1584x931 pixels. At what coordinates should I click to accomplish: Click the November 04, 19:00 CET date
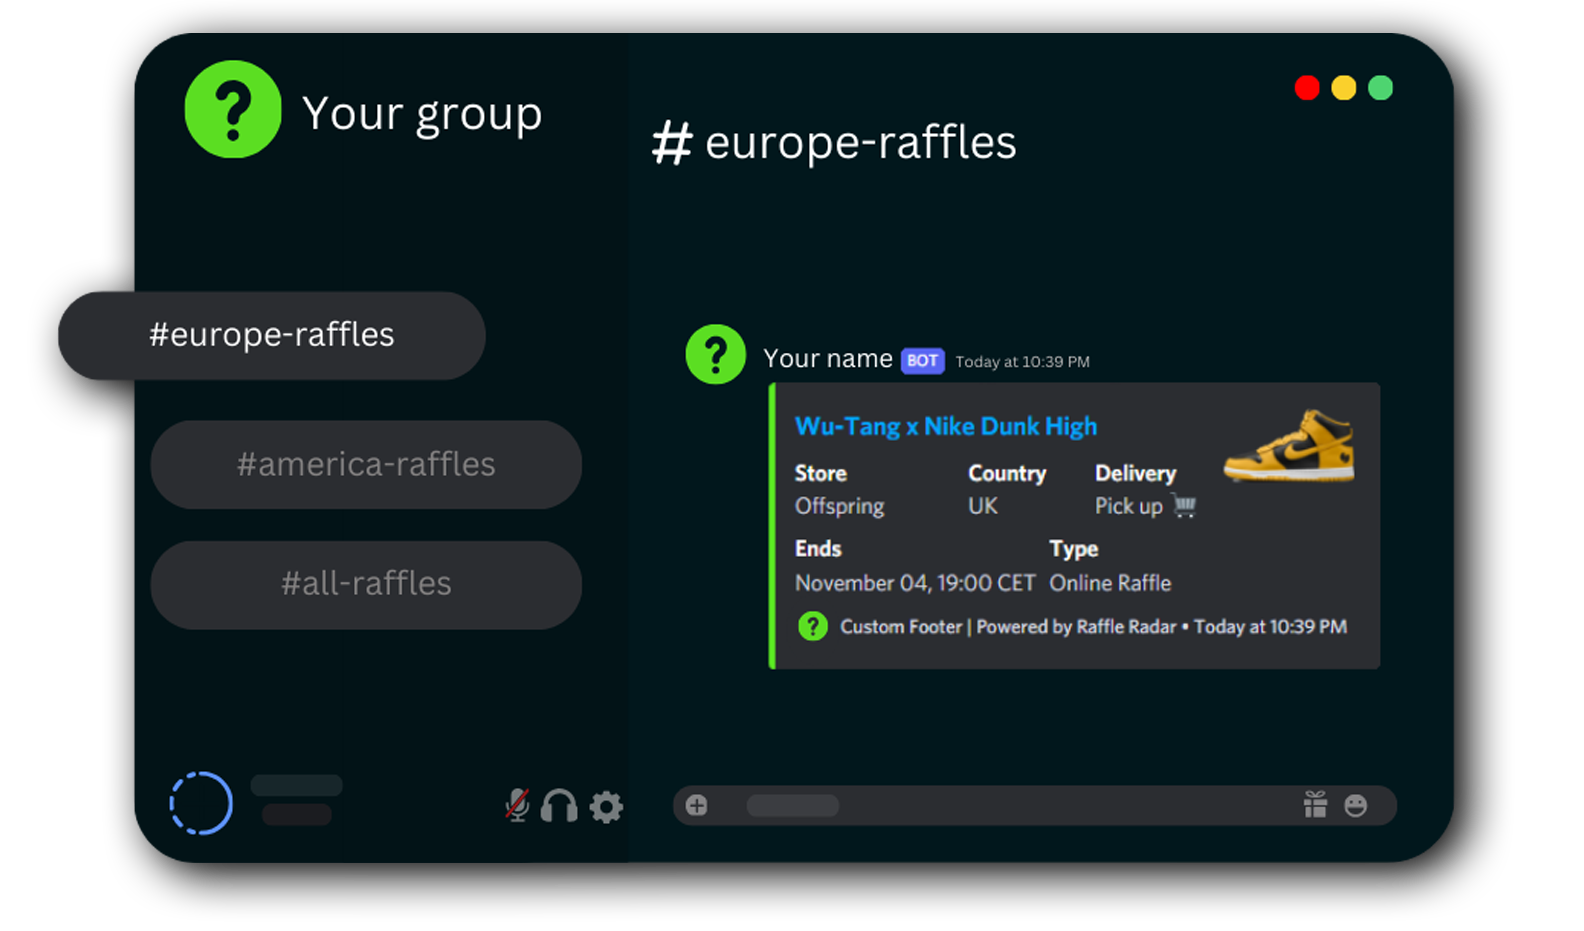pyautogui.click(x=915, y=583)
